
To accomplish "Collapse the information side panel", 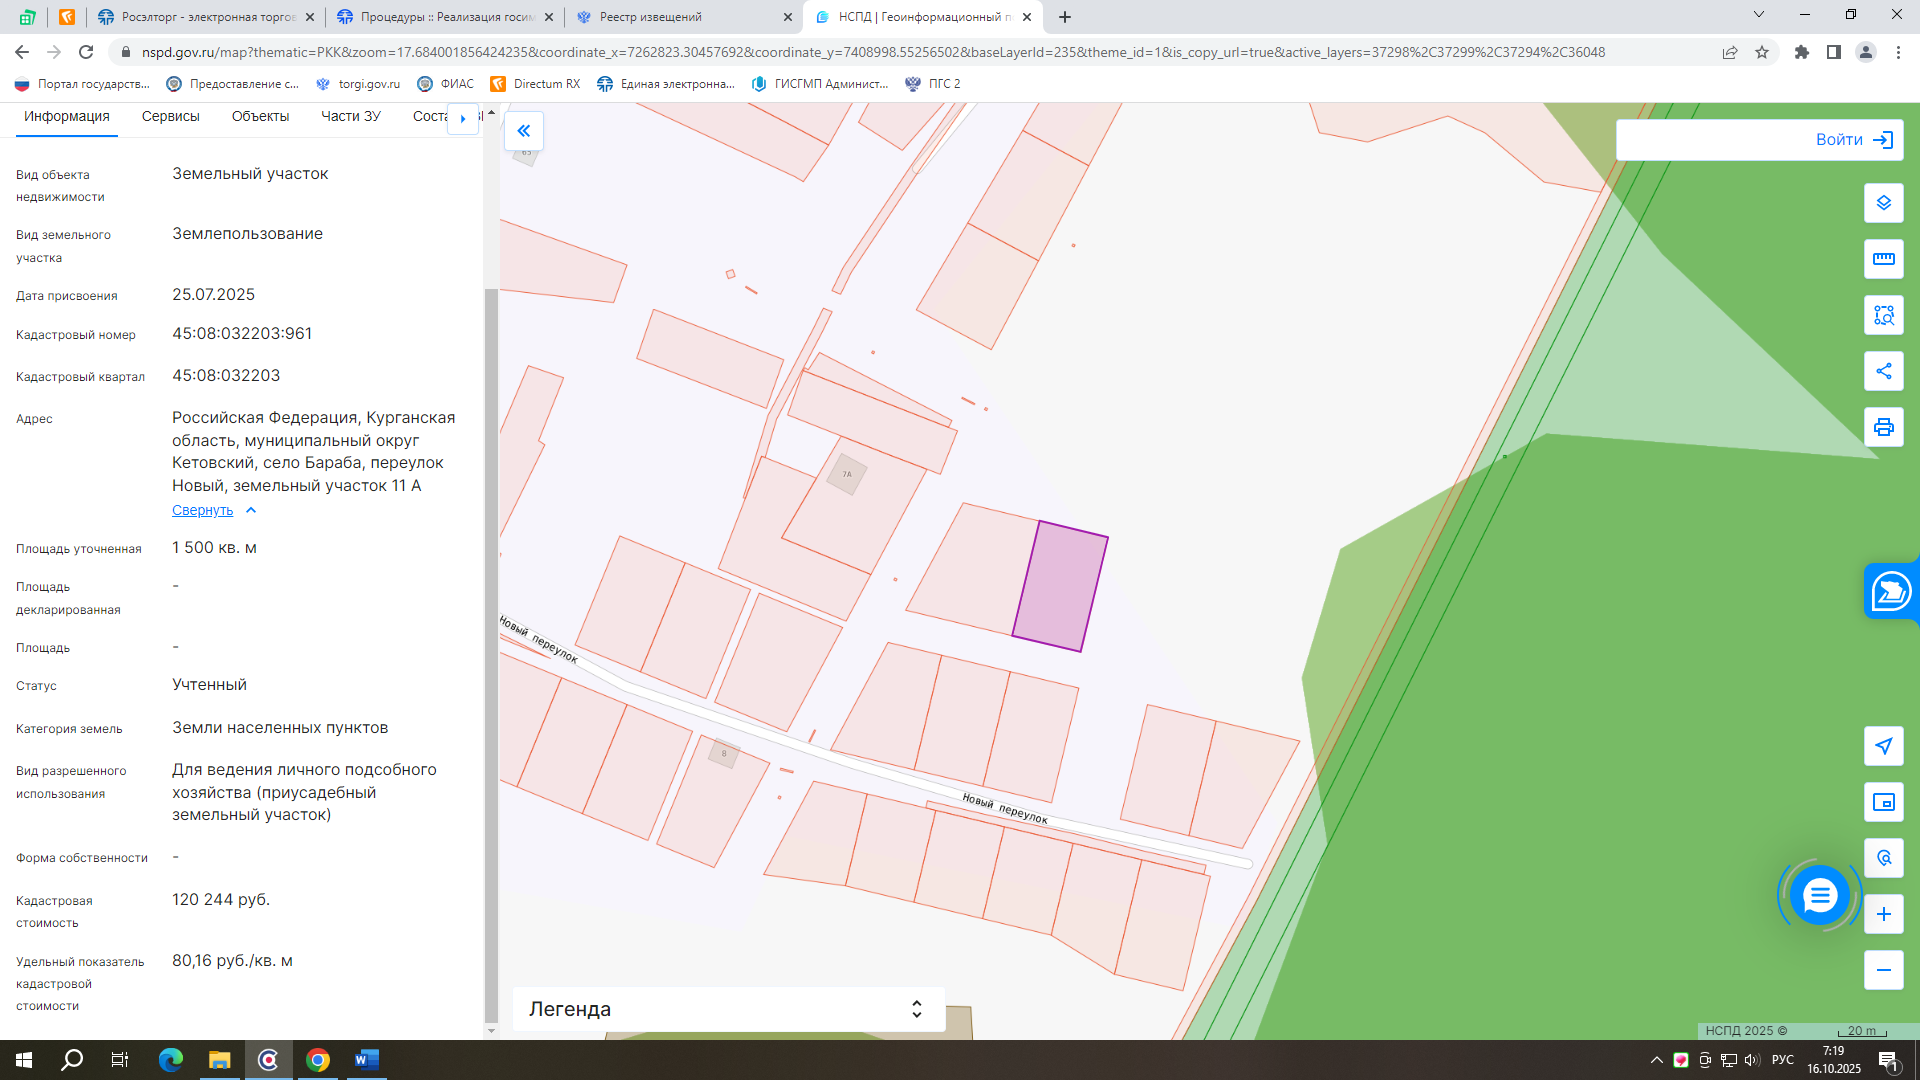I will pyautogui.click(x=524, y=131).
